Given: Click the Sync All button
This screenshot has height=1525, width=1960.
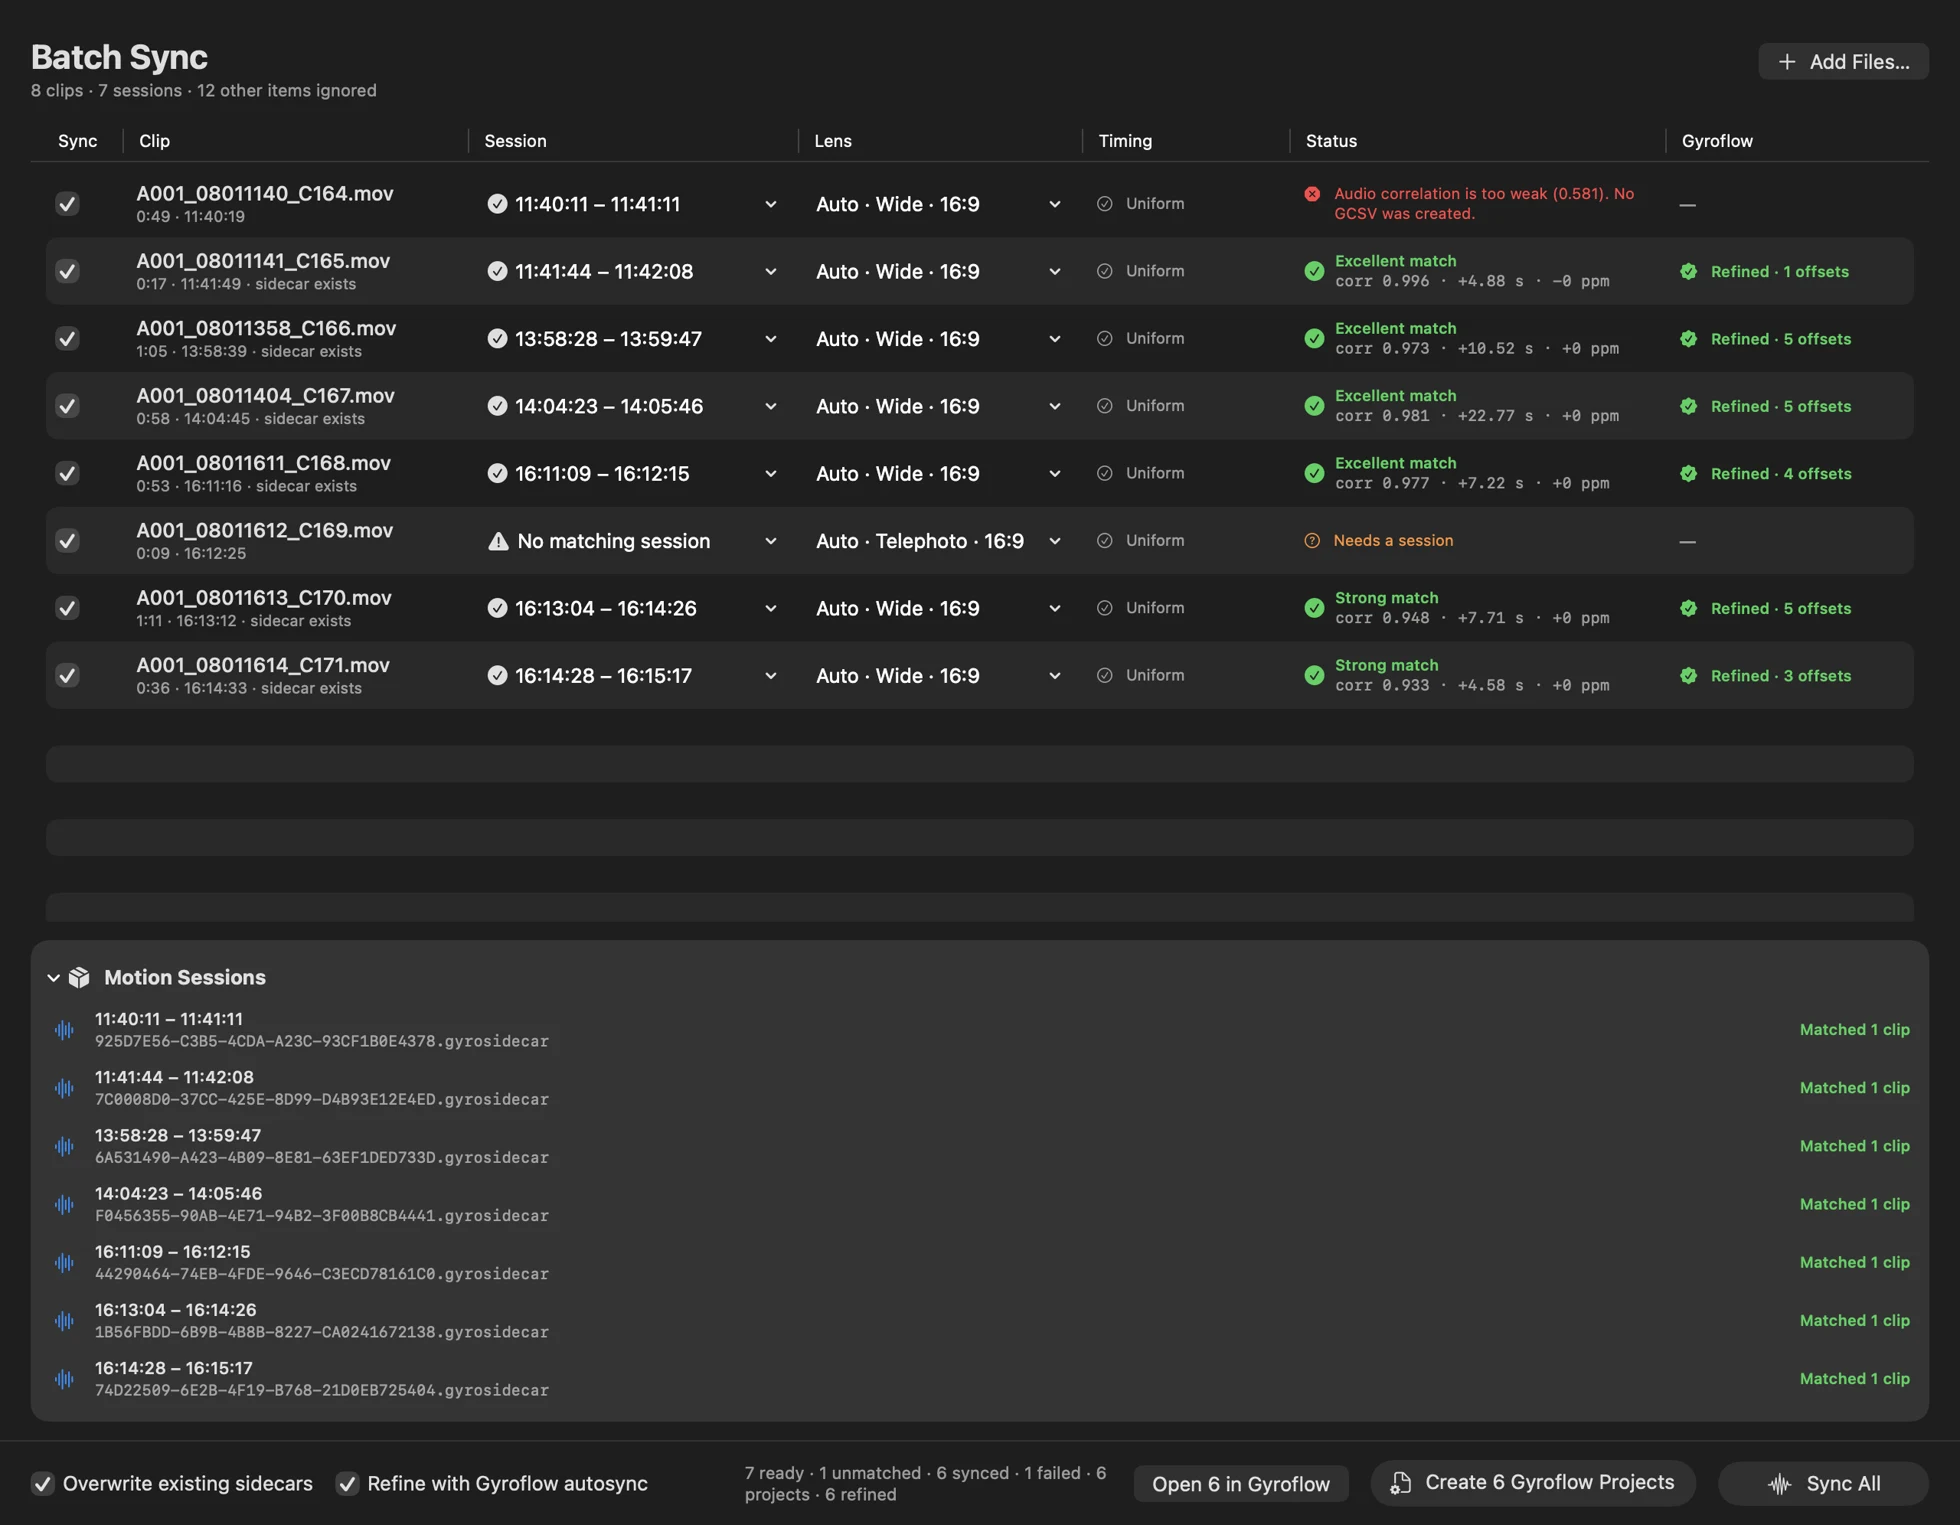Looking at the screenshot, I should coord(1823,1484).
